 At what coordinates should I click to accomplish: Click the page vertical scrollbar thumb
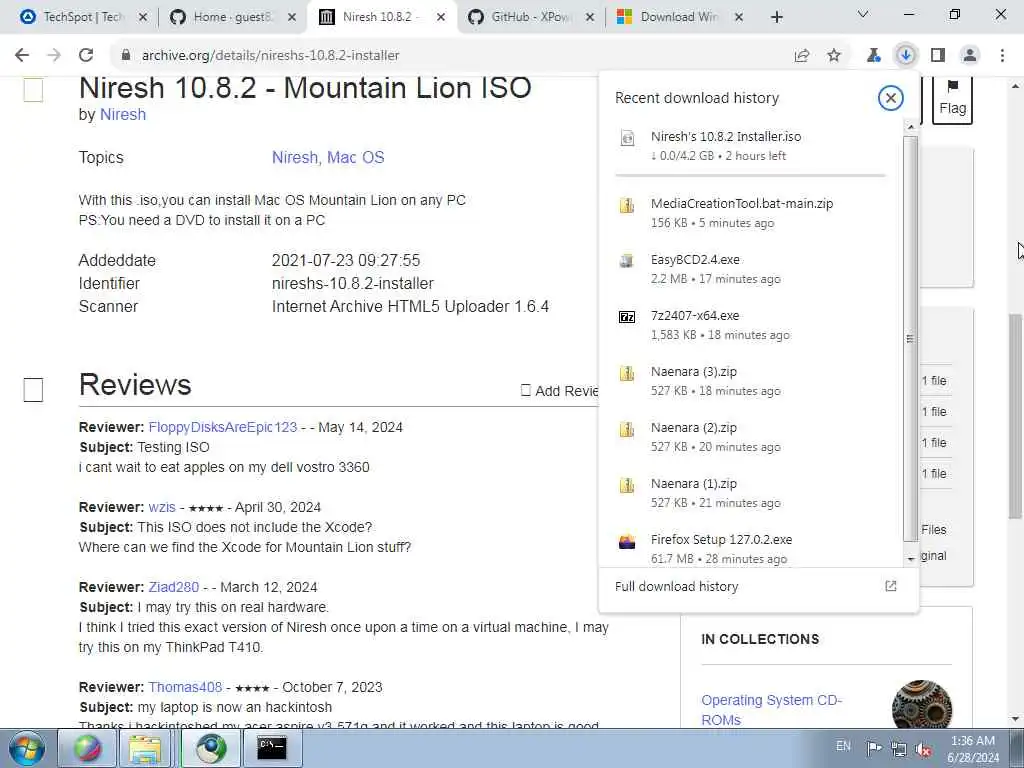coord(1016,416)
